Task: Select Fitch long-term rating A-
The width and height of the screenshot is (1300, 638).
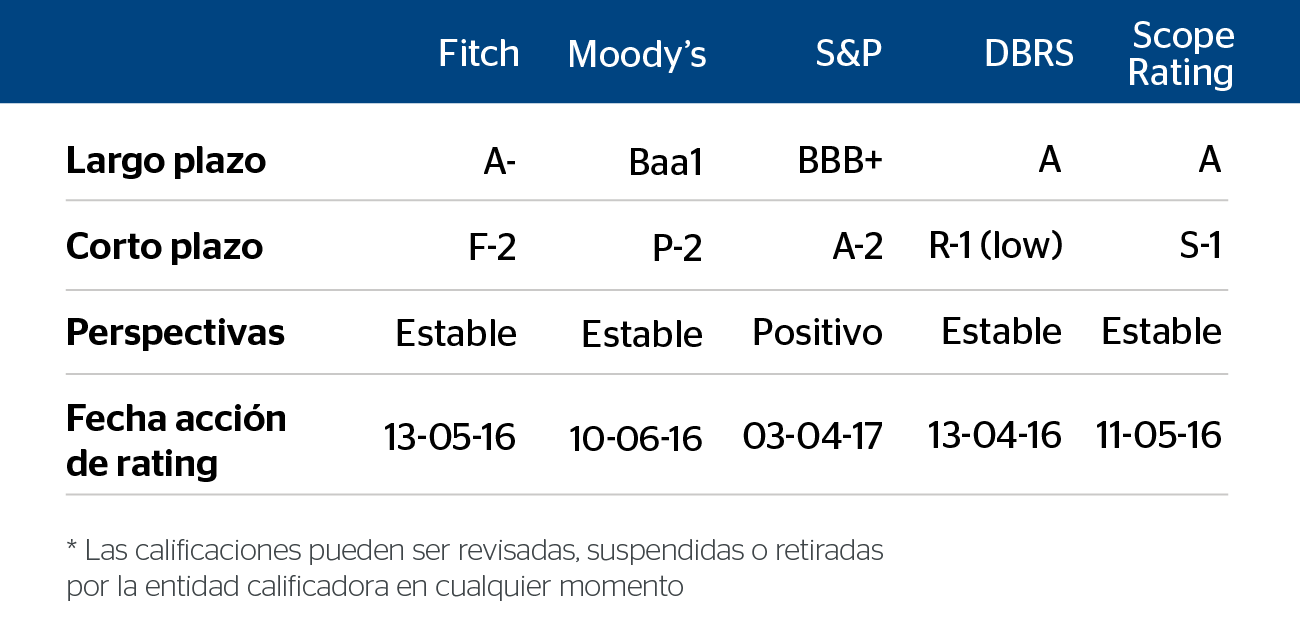Action: [500, 161]
